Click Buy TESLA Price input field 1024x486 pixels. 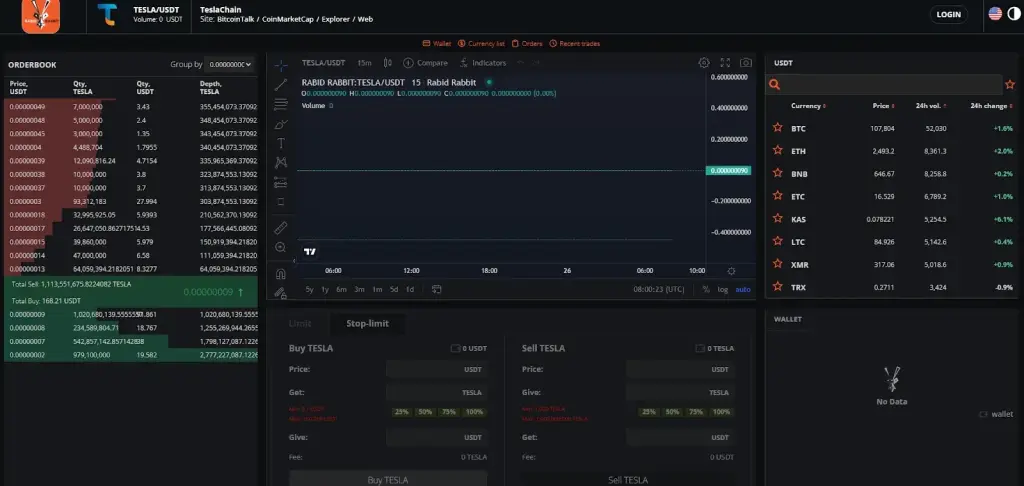(x=436, y=369)
